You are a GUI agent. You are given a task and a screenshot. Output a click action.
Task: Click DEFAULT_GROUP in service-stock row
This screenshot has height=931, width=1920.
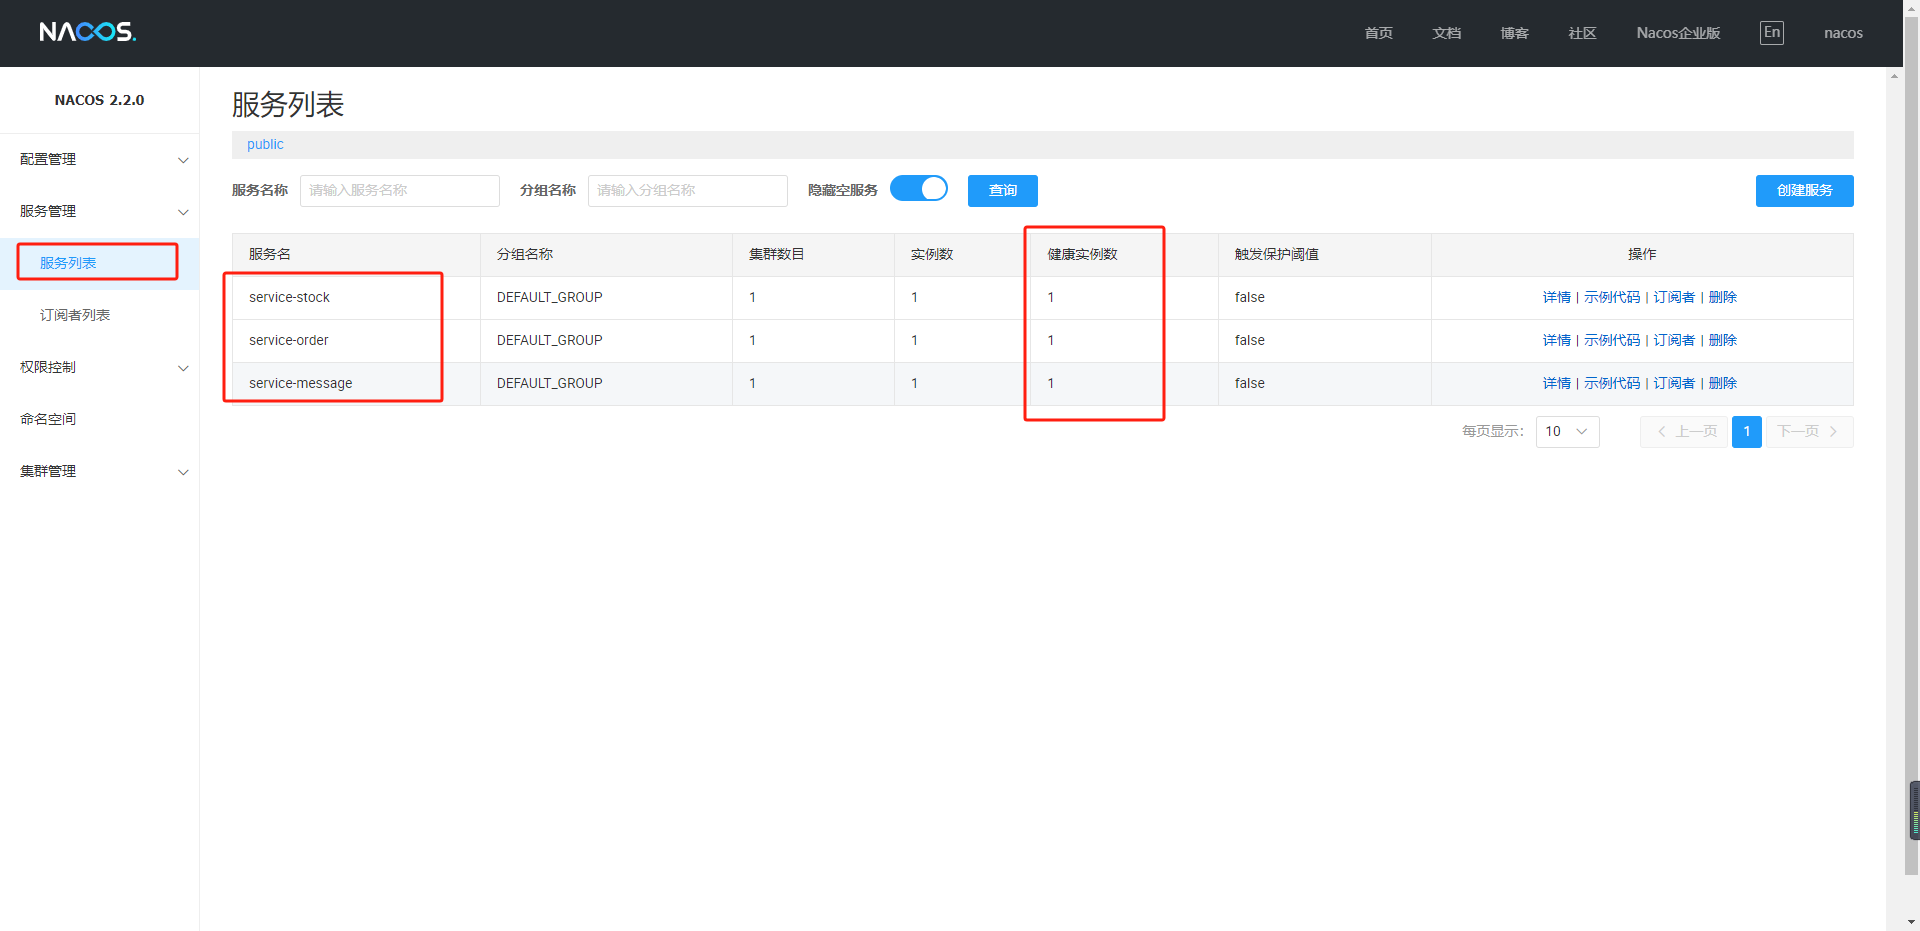click(x=549, y=297)
